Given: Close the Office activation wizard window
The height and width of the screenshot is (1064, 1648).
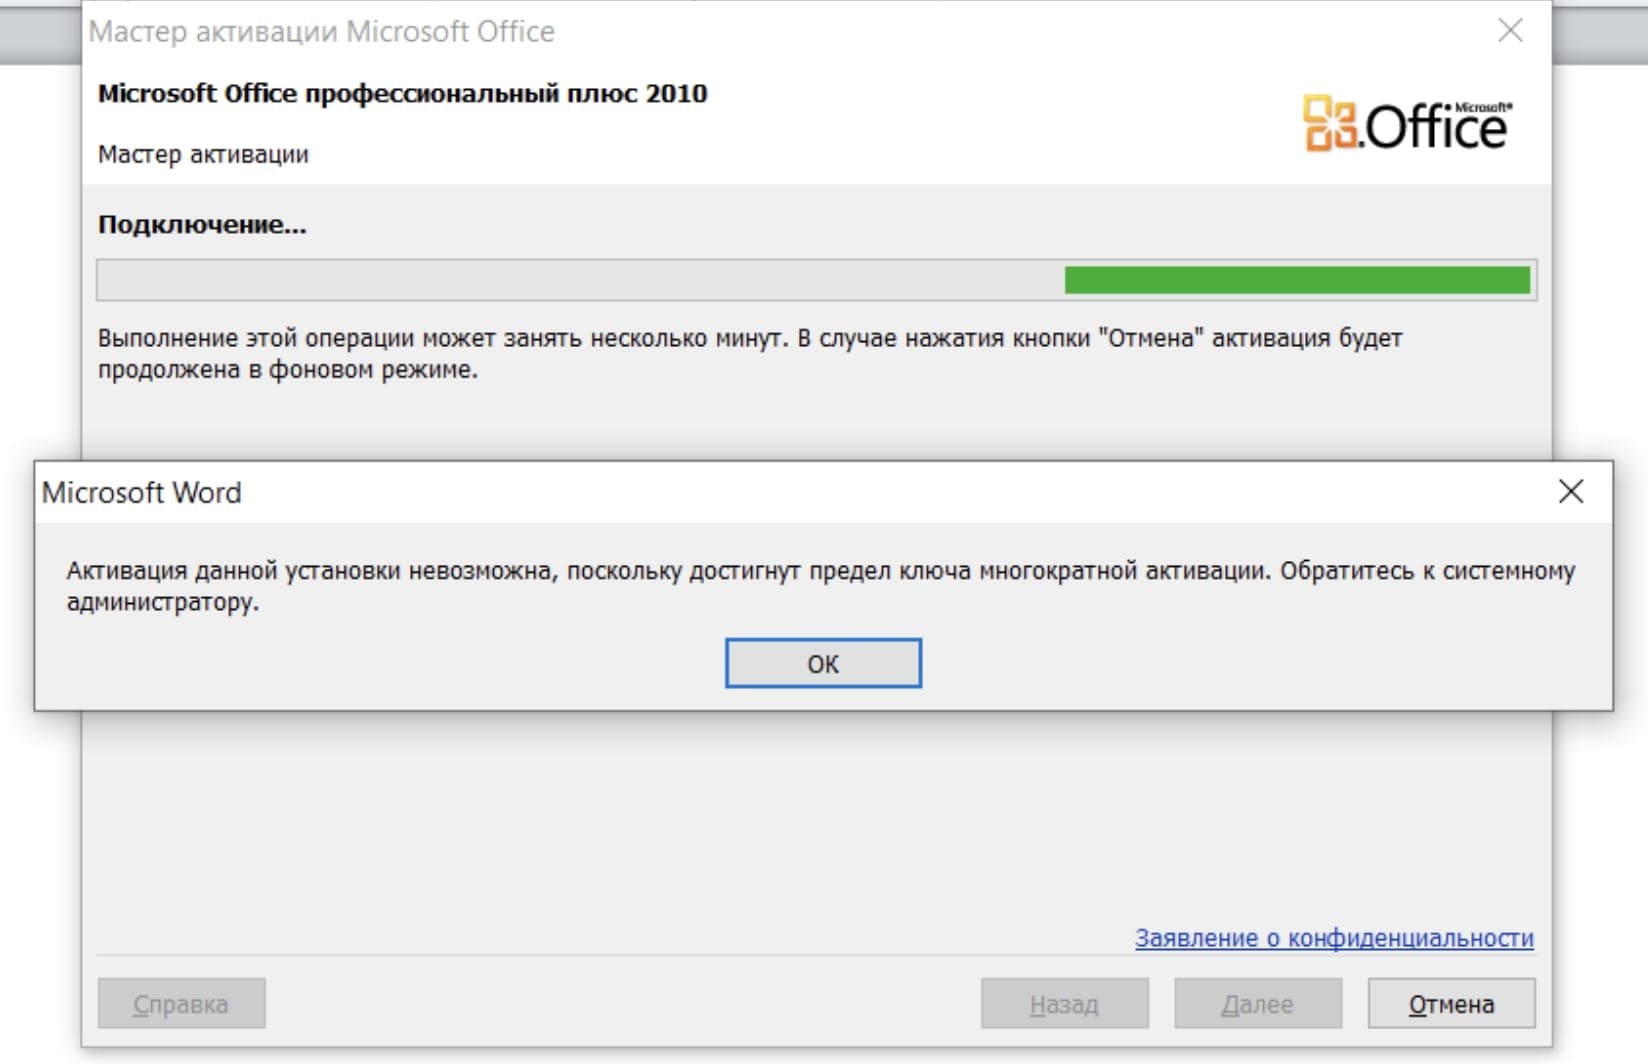Looking at the screenshot, I should coord(1510,30).
